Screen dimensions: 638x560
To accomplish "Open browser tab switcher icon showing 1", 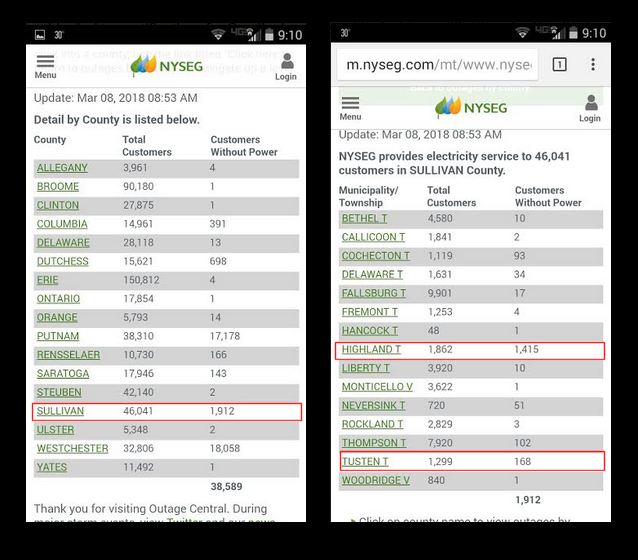I will (x=559, y=64).
